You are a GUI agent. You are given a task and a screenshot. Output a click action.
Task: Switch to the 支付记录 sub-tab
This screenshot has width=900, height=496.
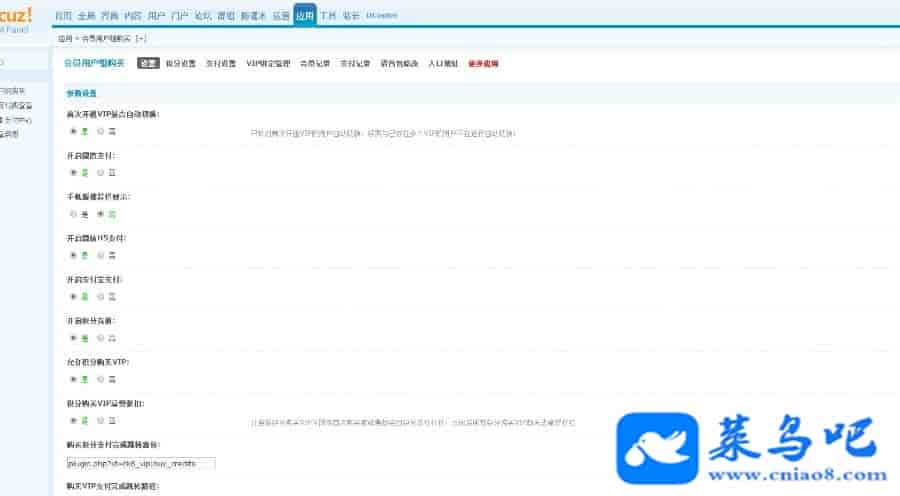[355, 63]
